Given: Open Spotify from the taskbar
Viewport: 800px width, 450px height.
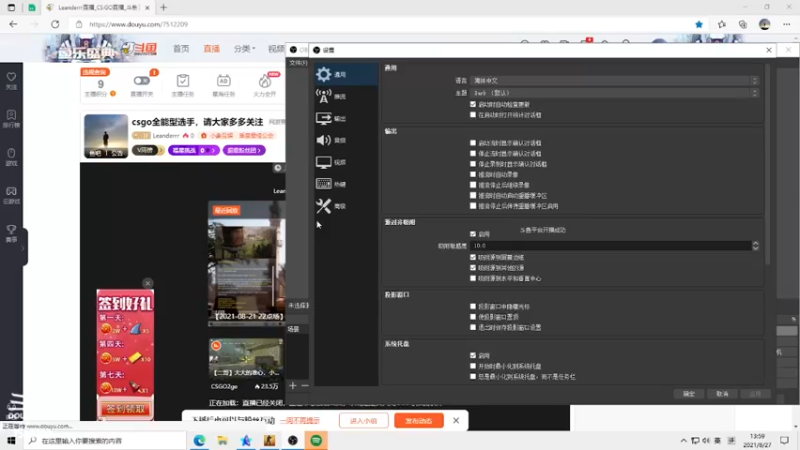Looking at the screenshot, I should [x=316, y=440].
